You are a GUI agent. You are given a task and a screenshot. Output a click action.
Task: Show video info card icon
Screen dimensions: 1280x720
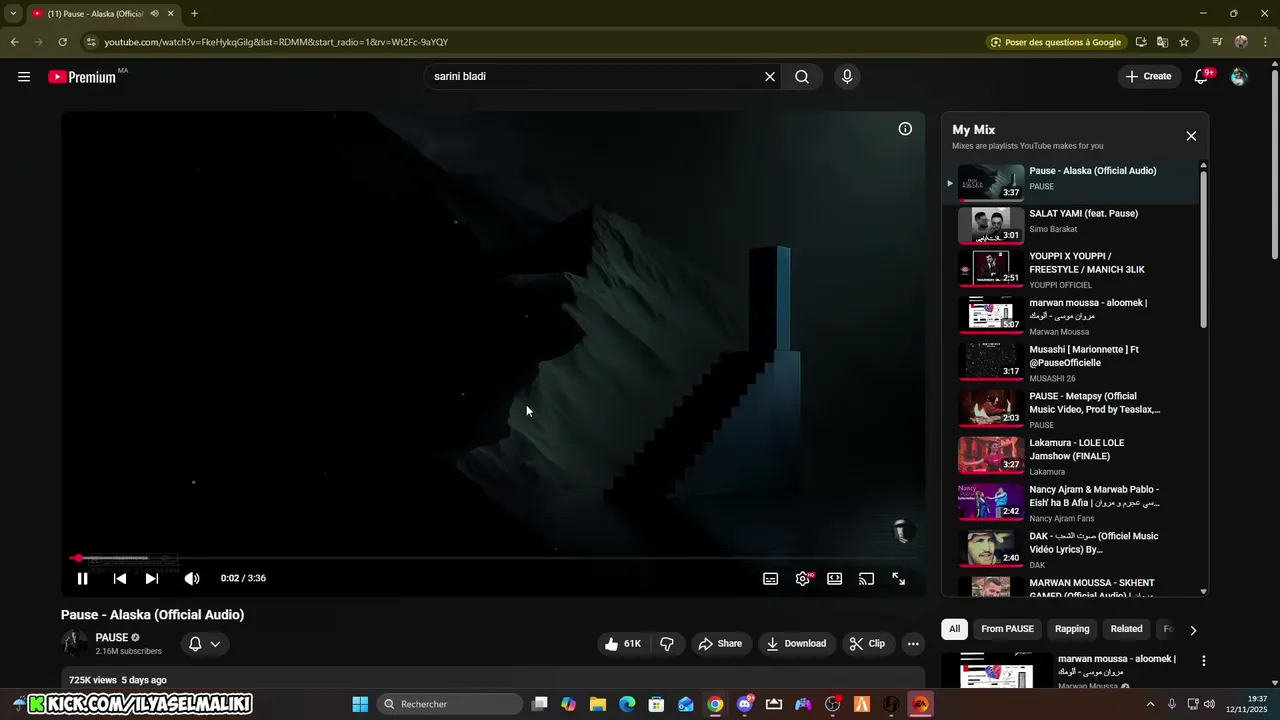(x=905, y=129)
